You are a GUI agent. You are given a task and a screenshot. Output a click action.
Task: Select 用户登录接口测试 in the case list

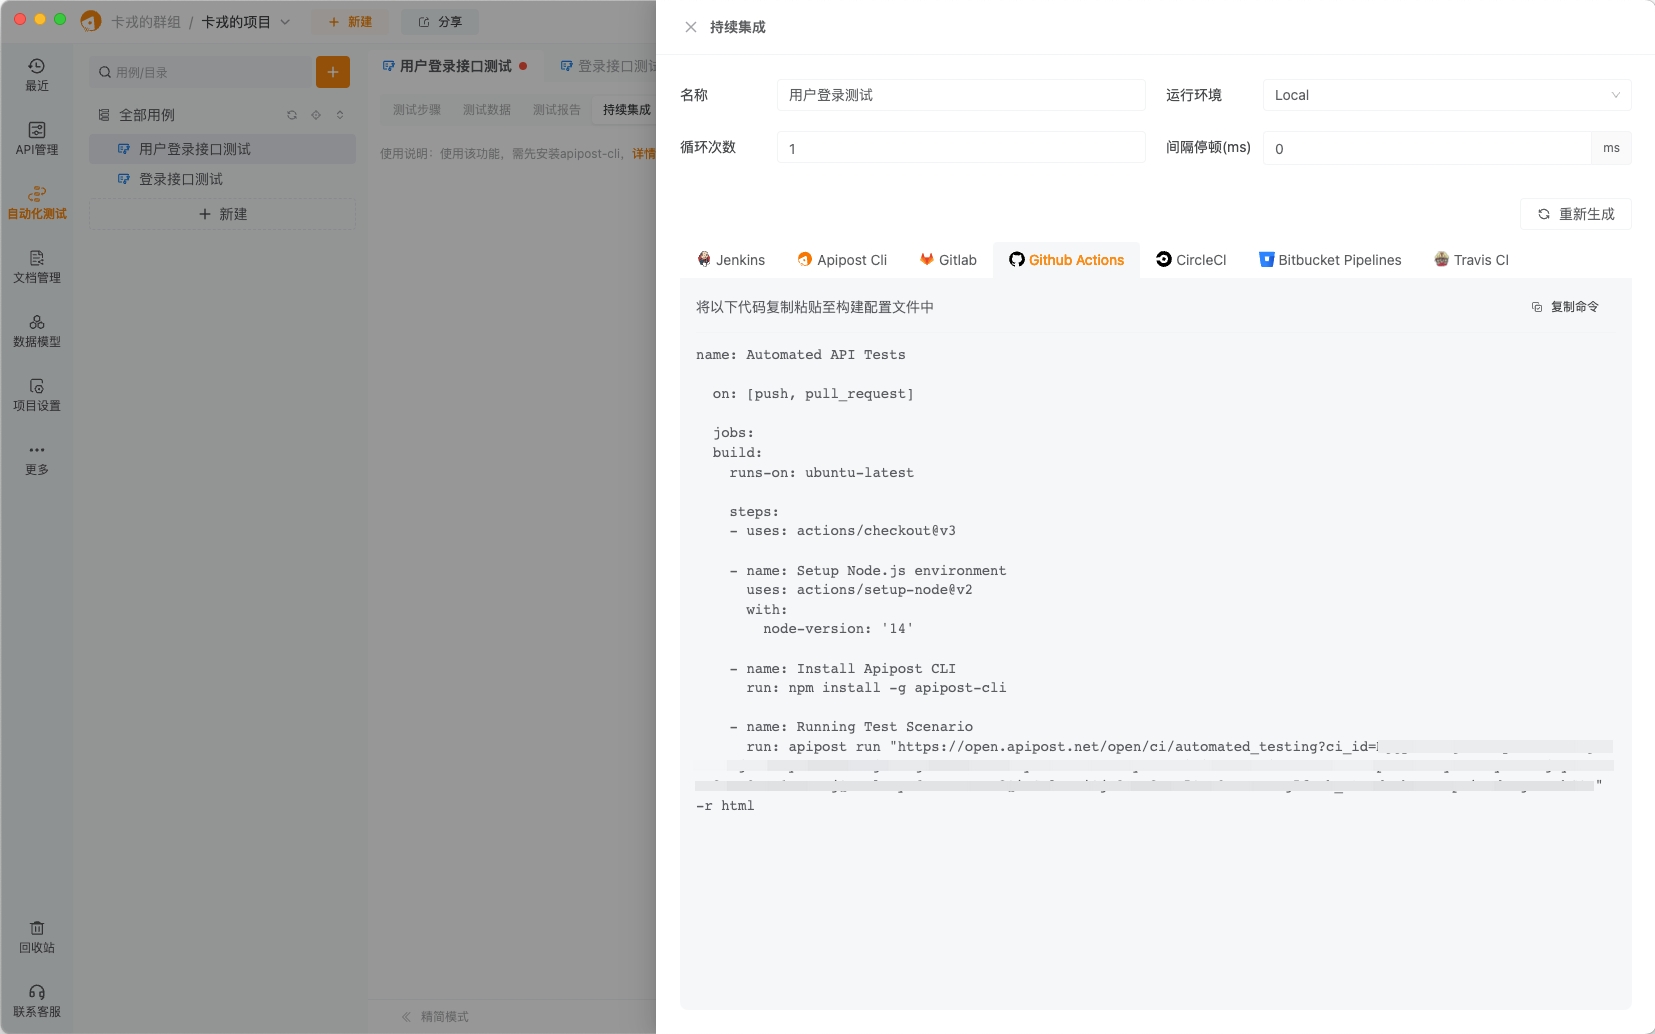(x=222, y=149)
